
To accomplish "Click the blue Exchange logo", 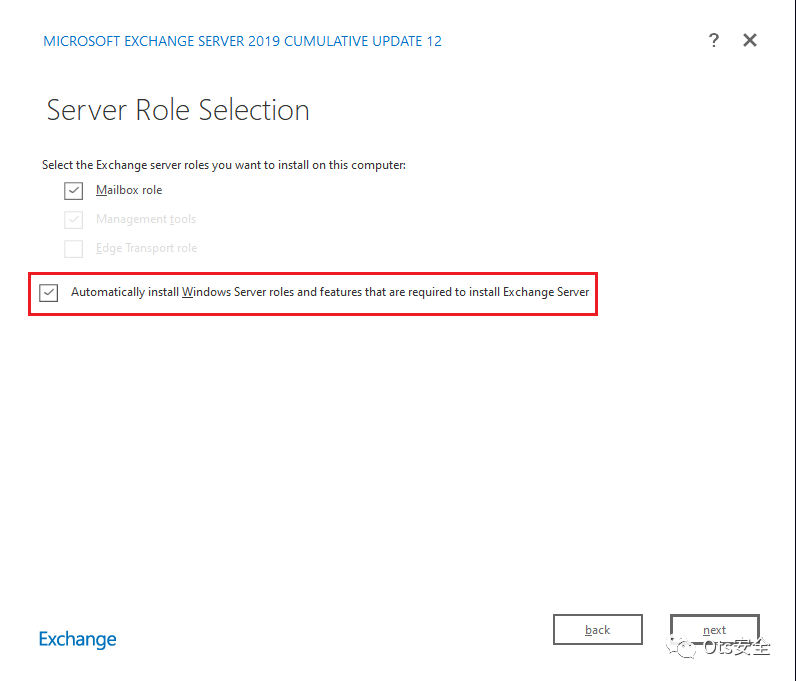I will click(78, 639).
